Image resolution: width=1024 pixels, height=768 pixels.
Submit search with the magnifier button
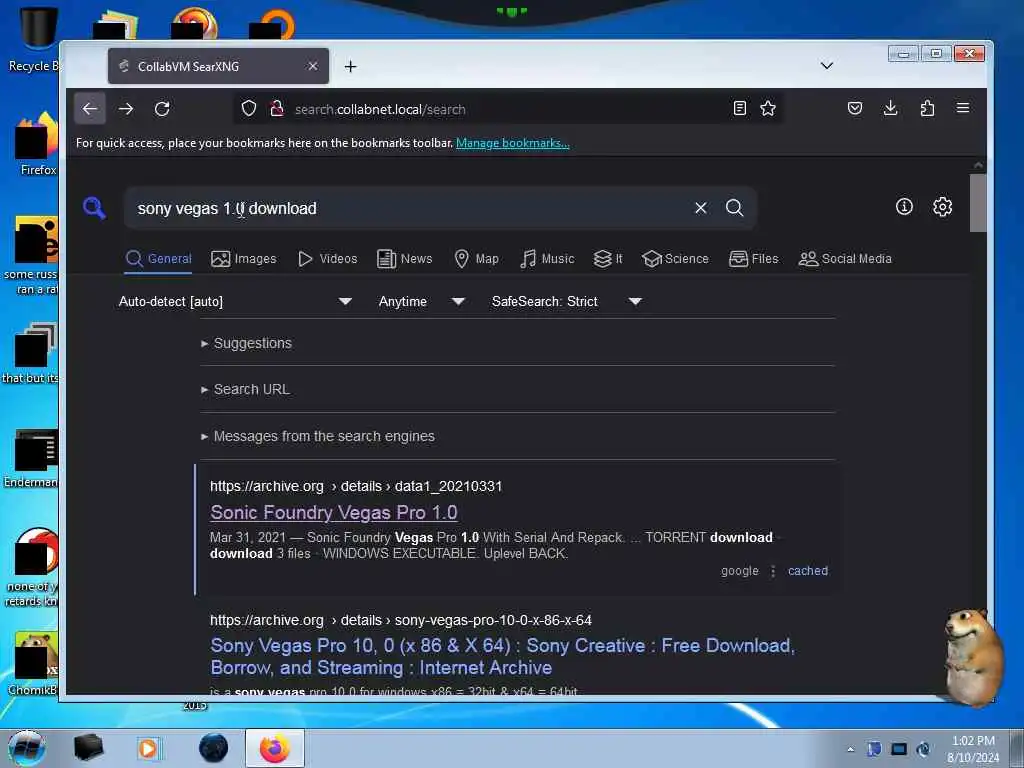(x=735, y=208)
